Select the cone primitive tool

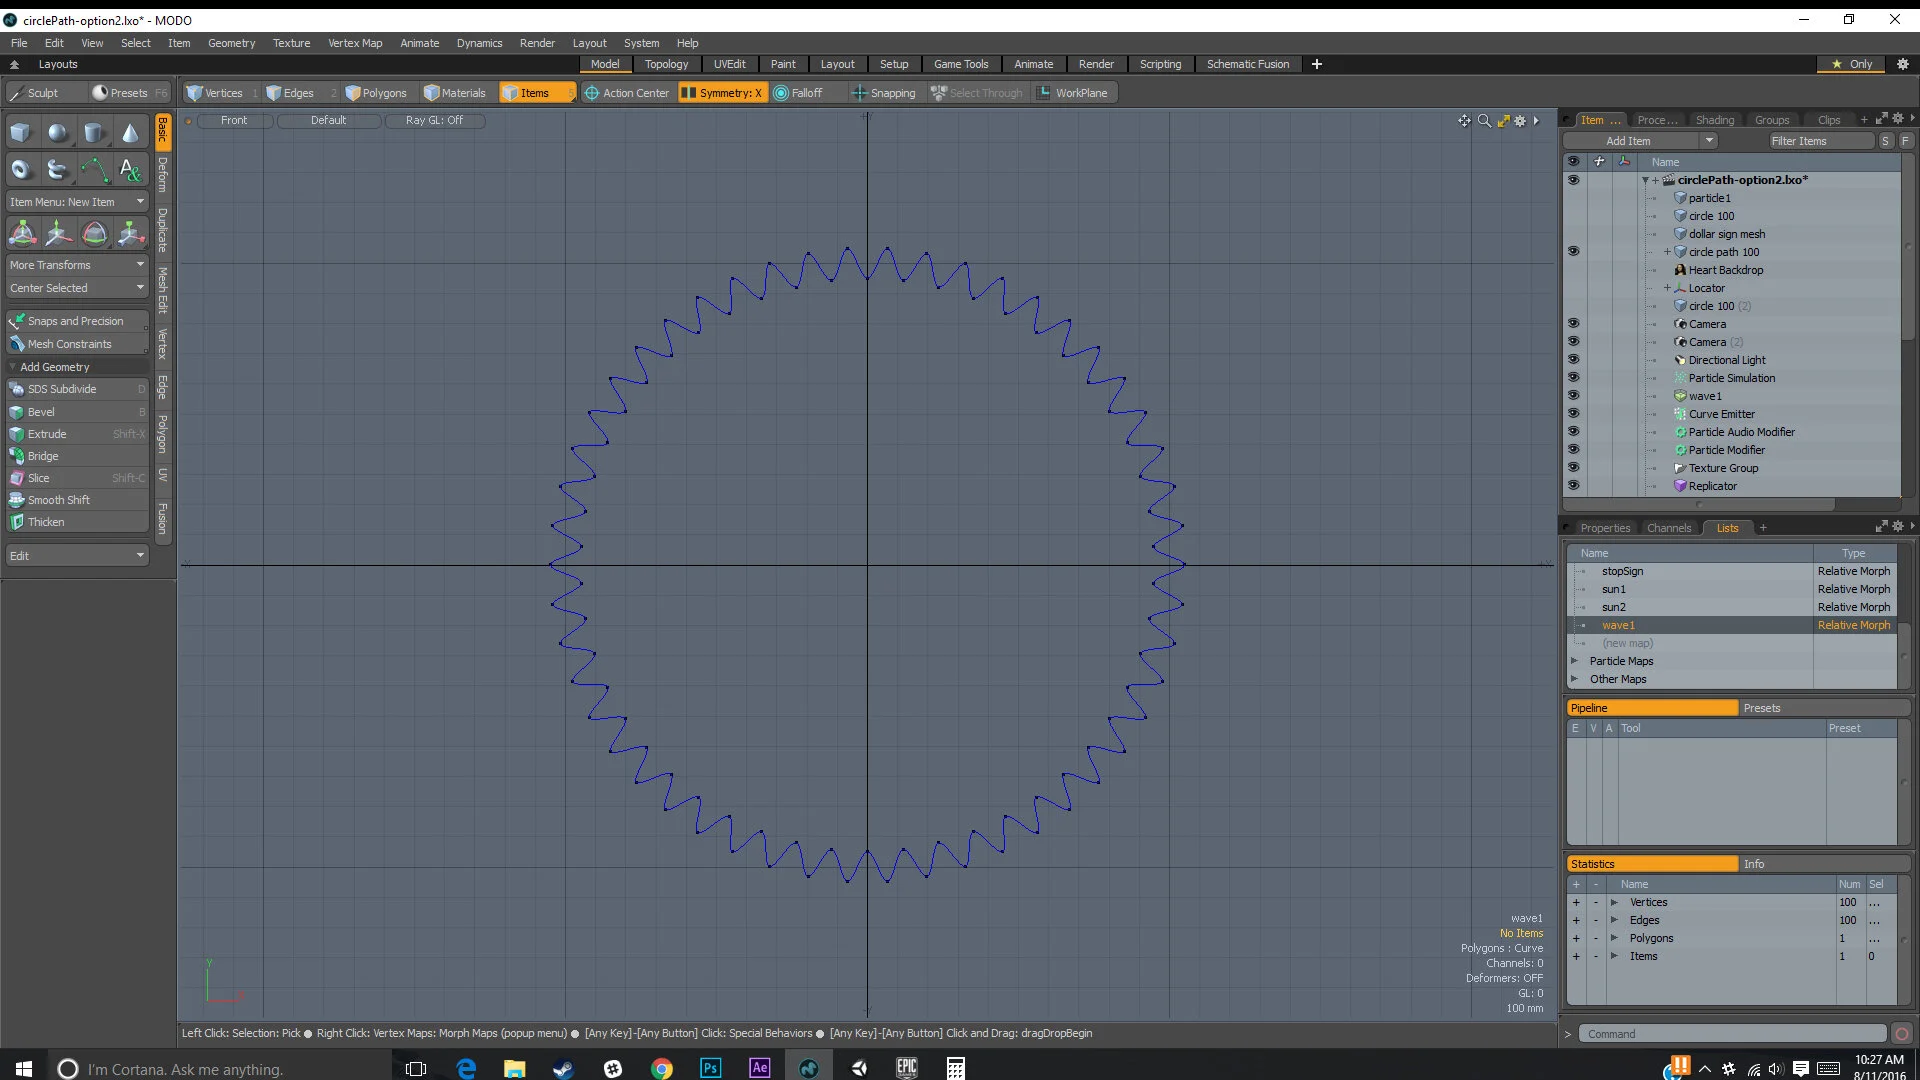point(130,133)
